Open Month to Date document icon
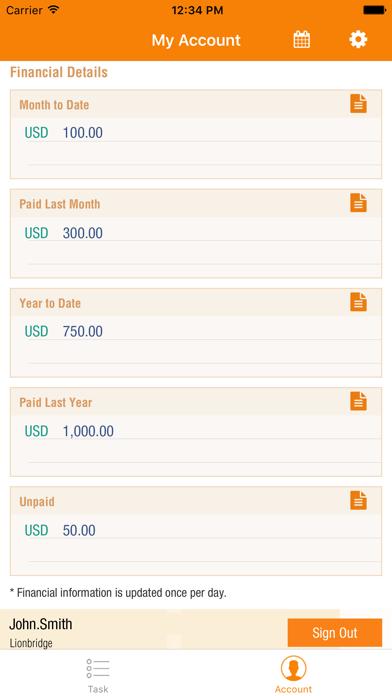This screenshot has width=392, height=696. (x=358, y=104)
